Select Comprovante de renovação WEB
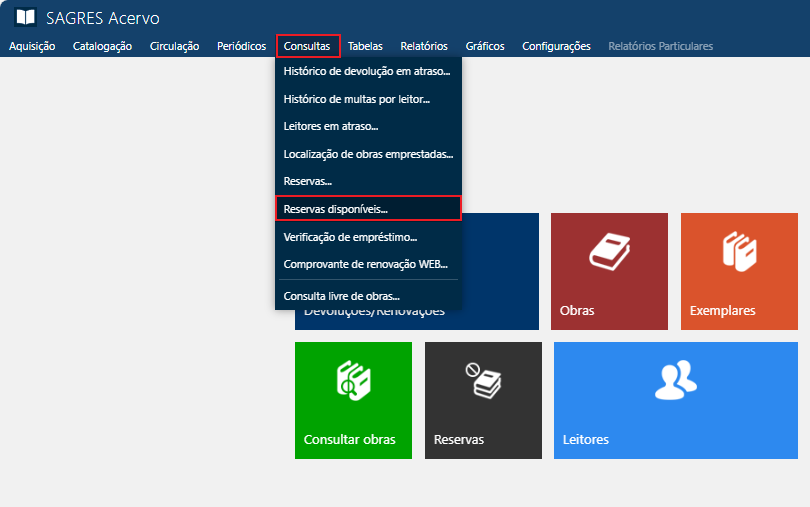Image resolution: width=810 pixels, height=507 pixels. tap(365, 264)
